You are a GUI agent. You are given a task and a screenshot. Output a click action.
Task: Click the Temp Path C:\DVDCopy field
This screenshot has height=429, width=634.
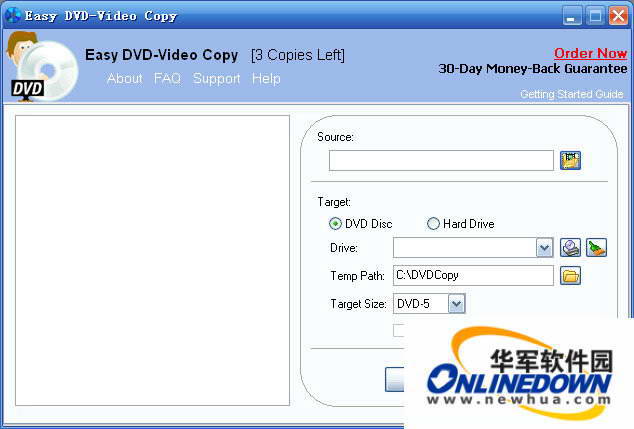tap(473, 275)
